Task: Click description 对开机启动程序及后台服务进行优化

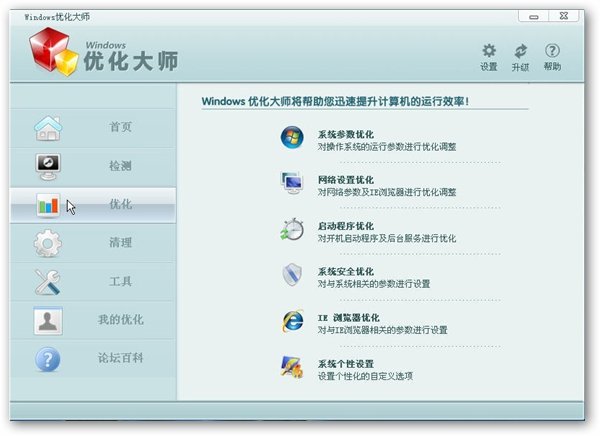Action: (x=387, y=238)
